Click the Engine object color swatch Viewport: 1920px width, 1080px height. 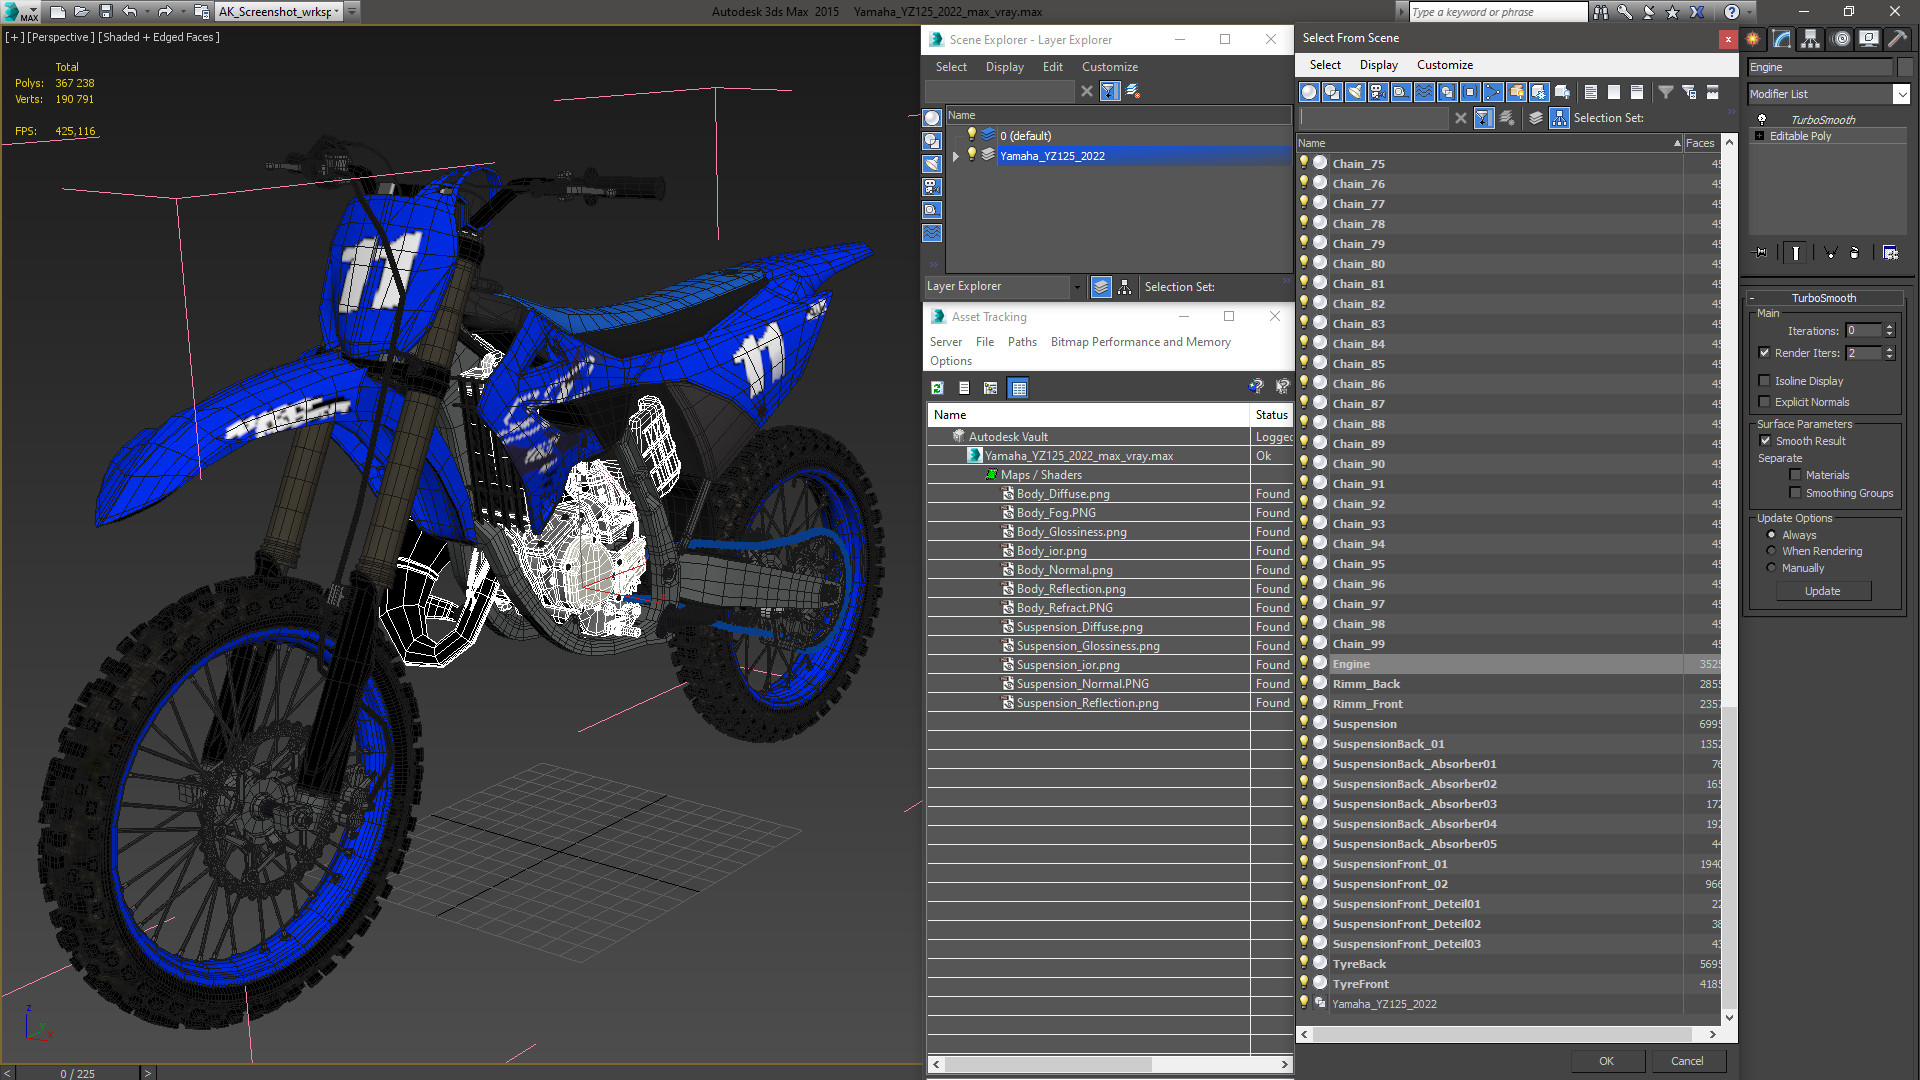pos(1904,67)
